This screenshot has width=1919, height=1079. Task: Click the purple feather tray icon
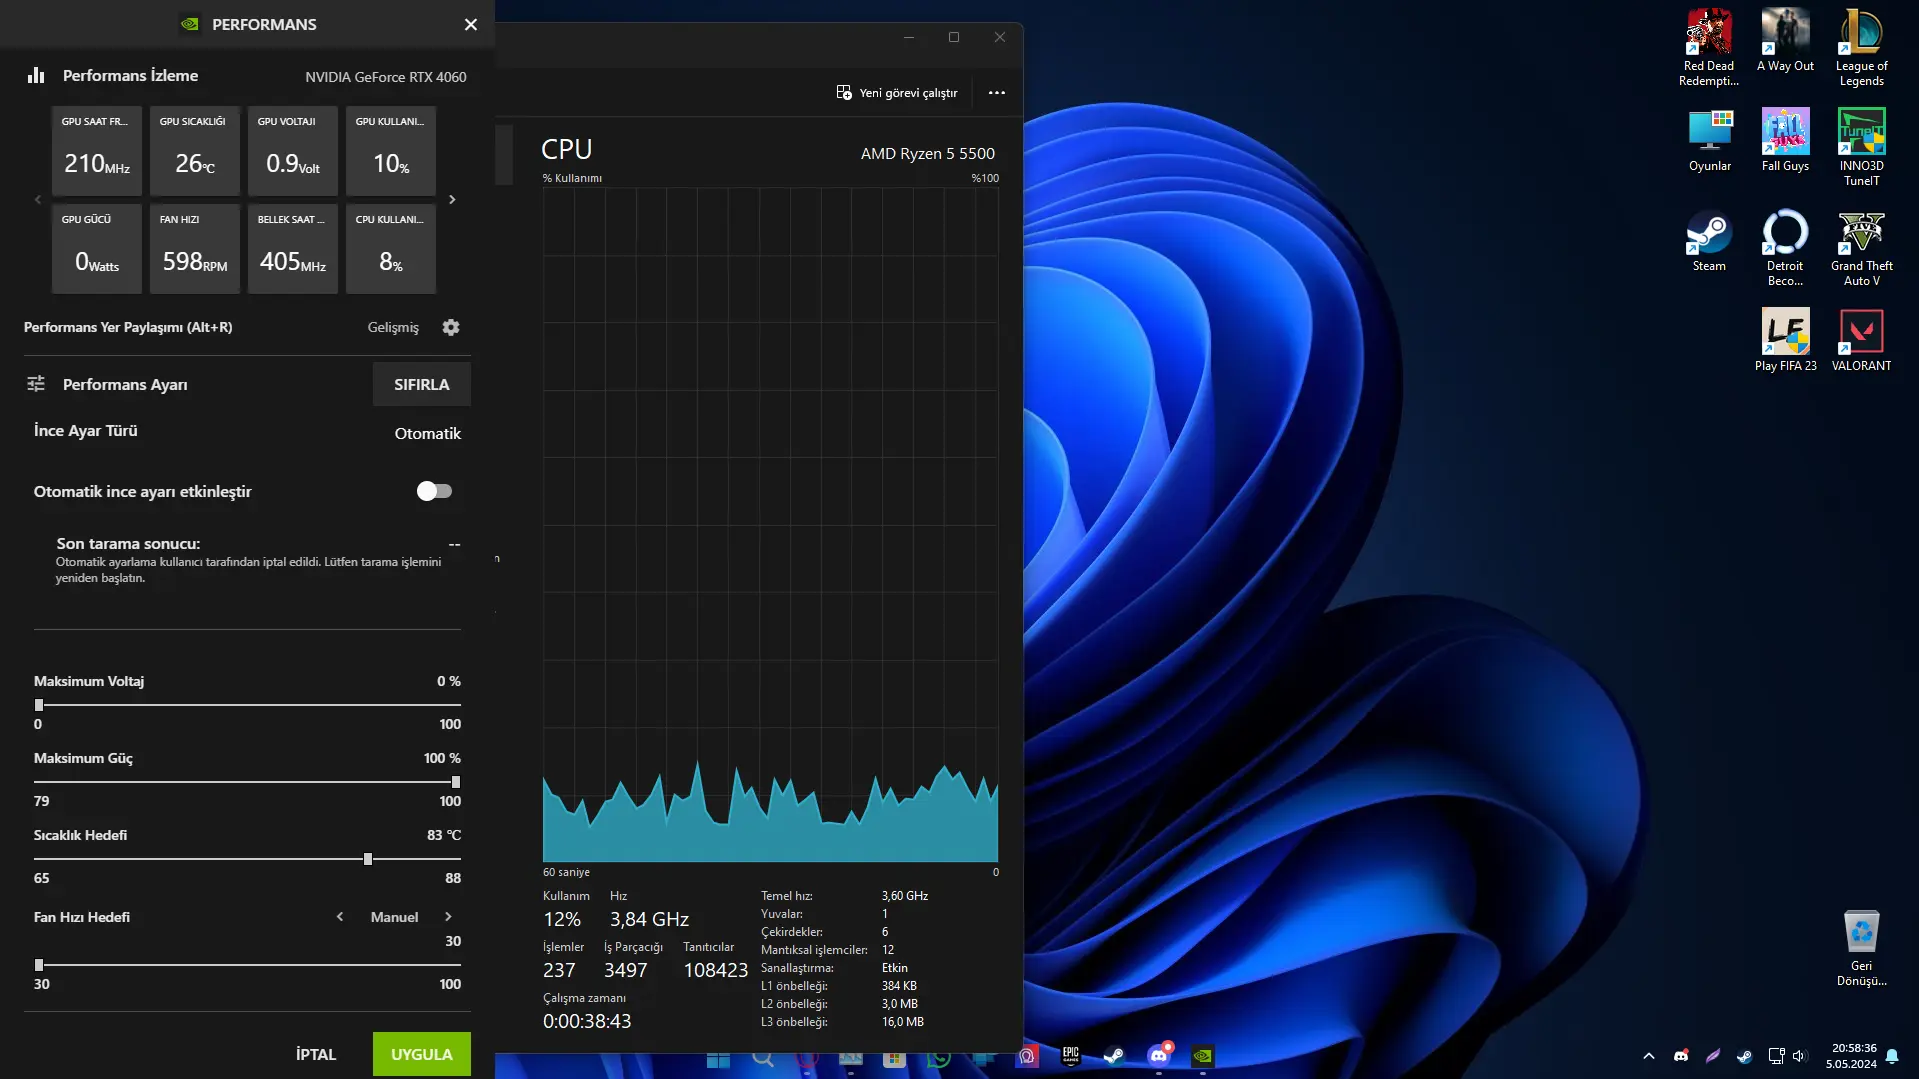[1713, 1056]
